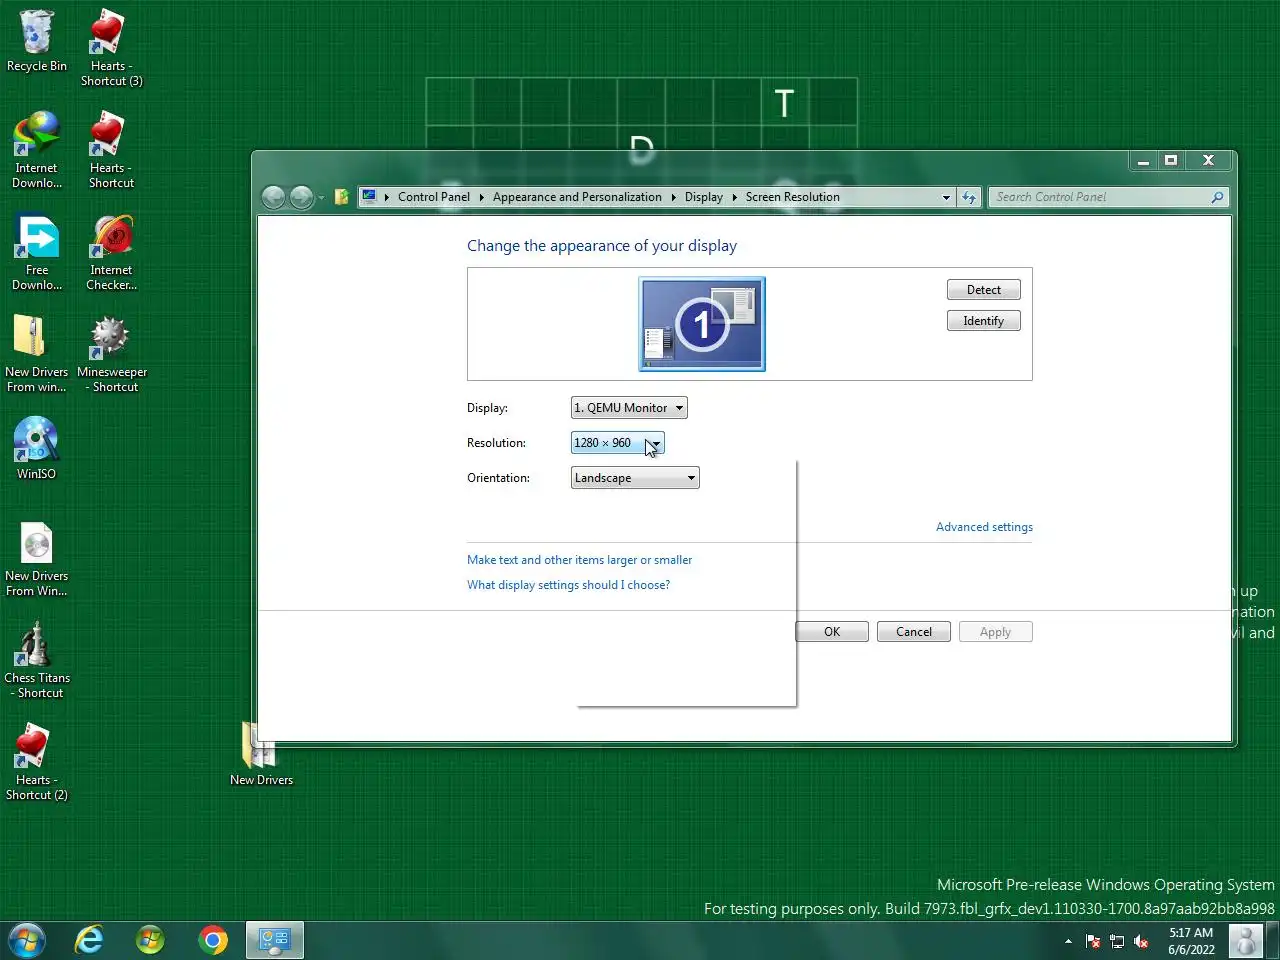Click the Show desktop strip at the taskbar end
1280x960 pixels.
pos(1273,941)
